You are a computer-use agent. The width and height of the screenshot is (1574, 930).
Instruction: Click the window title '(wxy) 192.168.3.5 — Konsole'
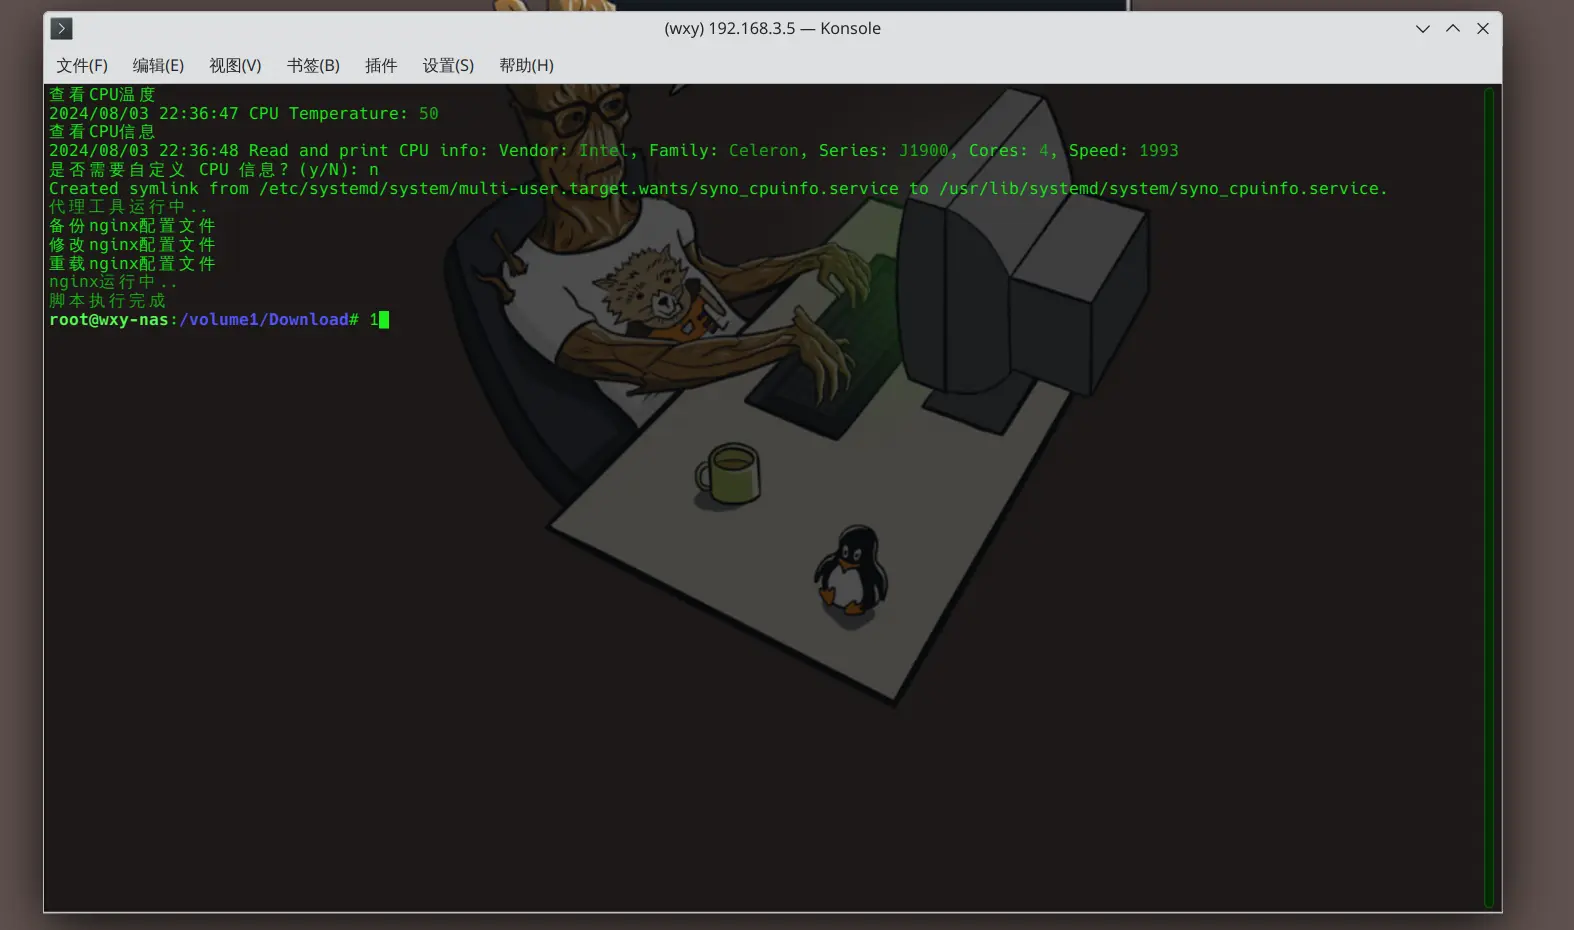point(772,29)
